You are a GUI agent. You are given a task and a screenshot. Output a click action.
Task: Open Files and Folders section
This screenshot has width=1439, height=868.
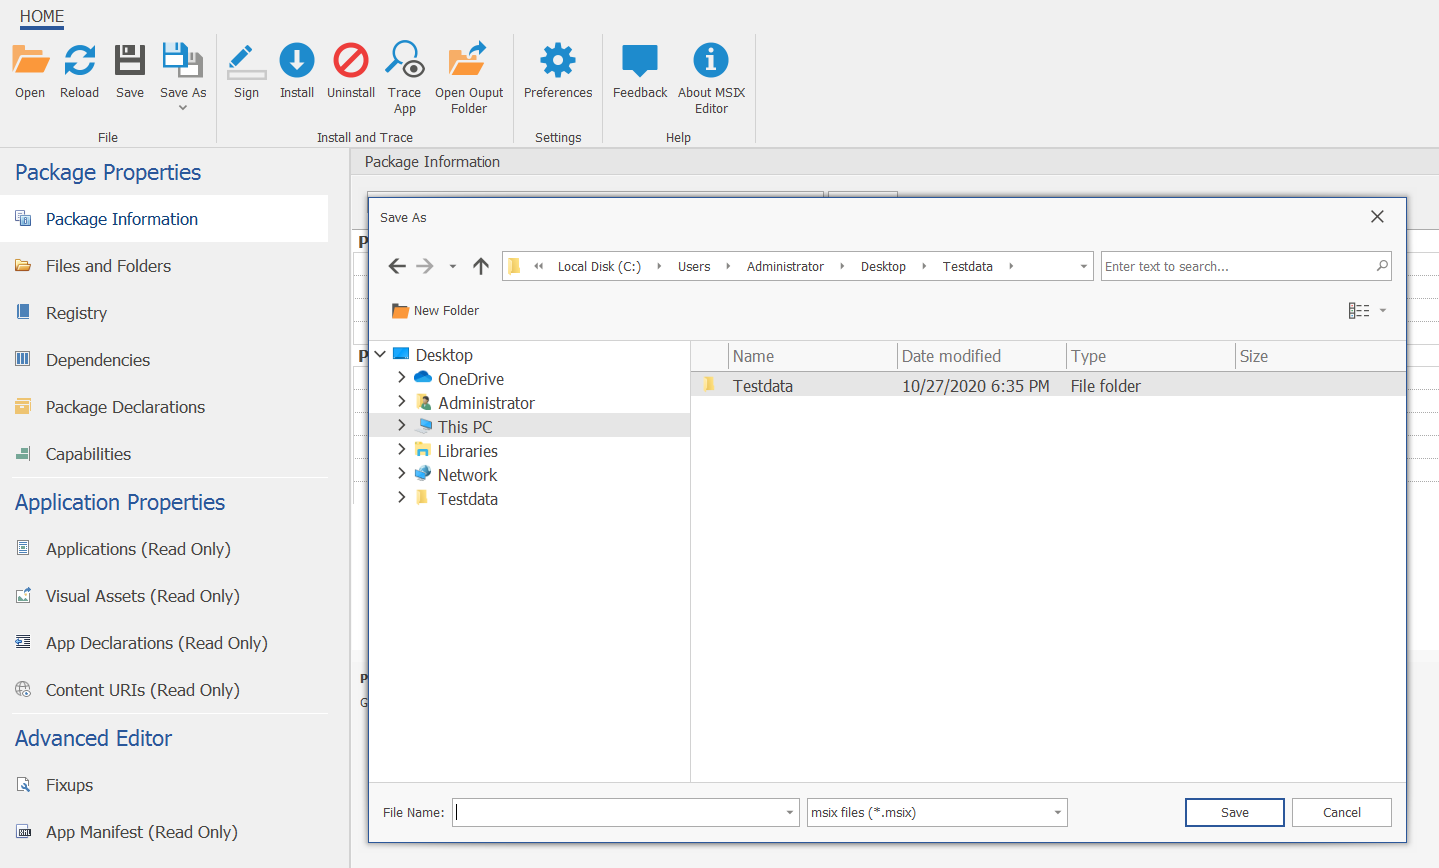(x=108, y=266)
